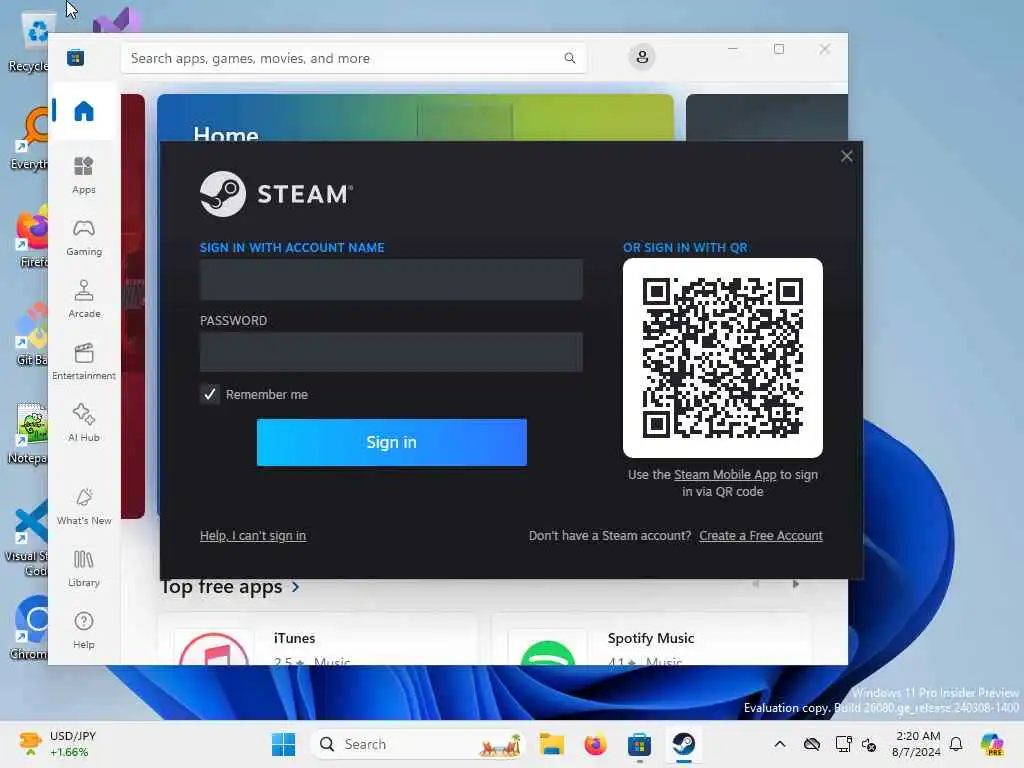Click the account name input field
The height and width of the screenshot is (768, 1024).
[391, 280]
